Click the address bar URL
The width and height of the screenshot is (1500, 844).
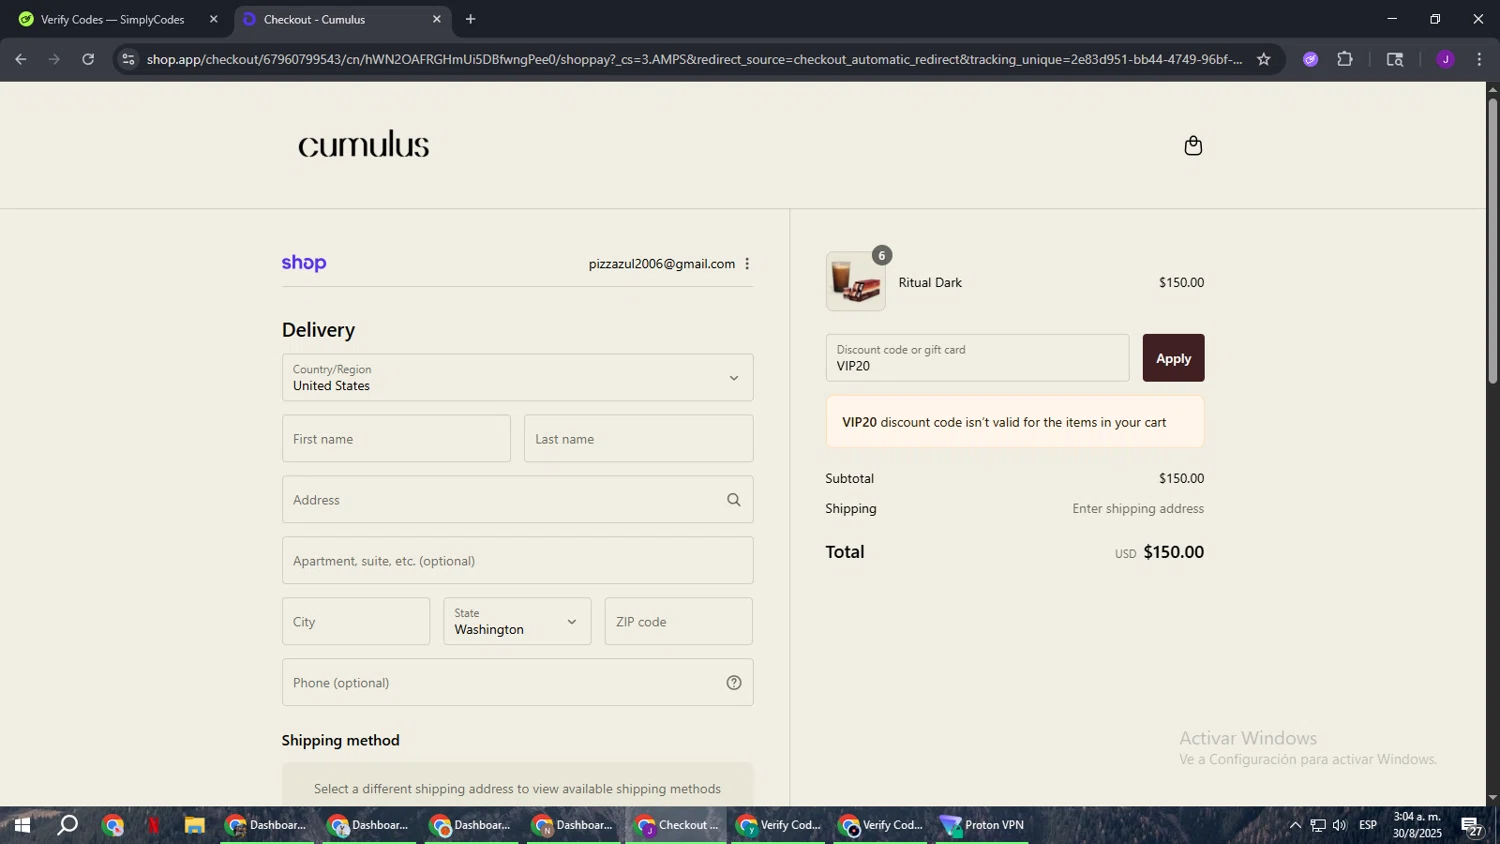pos(694,59)
